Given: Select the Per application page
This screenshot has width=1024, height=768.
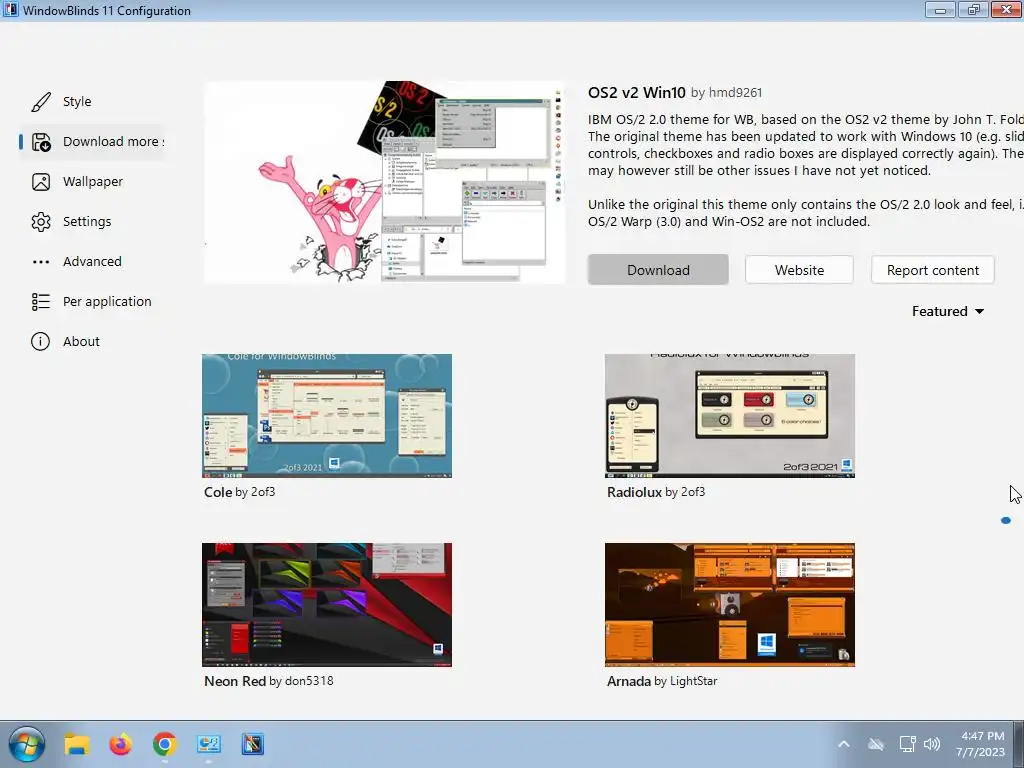Looking at the screenshot, I should point(91,302).
